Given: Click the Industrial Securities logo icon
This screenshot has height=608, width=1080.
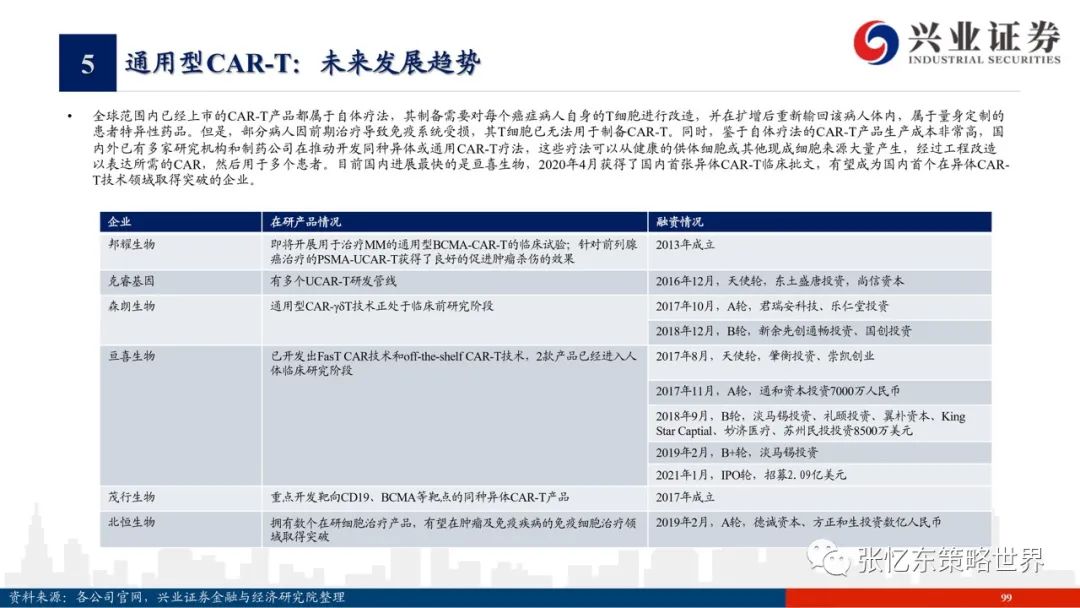Looking at the screenshot, I should tap(875, 42).
